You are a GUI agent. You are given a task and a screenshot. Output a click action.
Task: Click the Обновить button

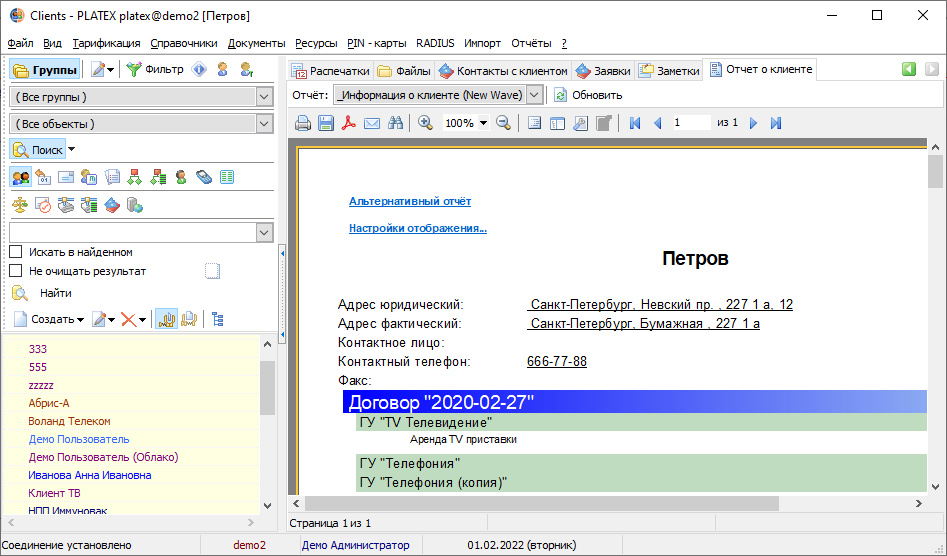tap(588, 95)
